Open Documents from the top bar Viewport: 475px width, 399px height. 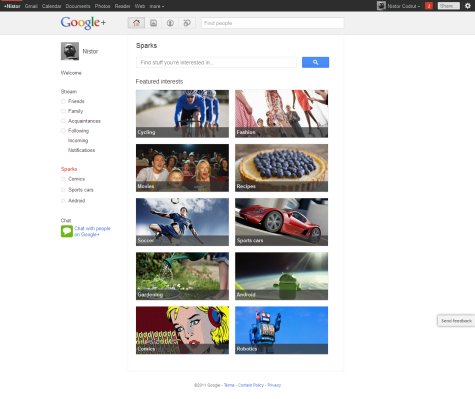[x=78, y=6]
